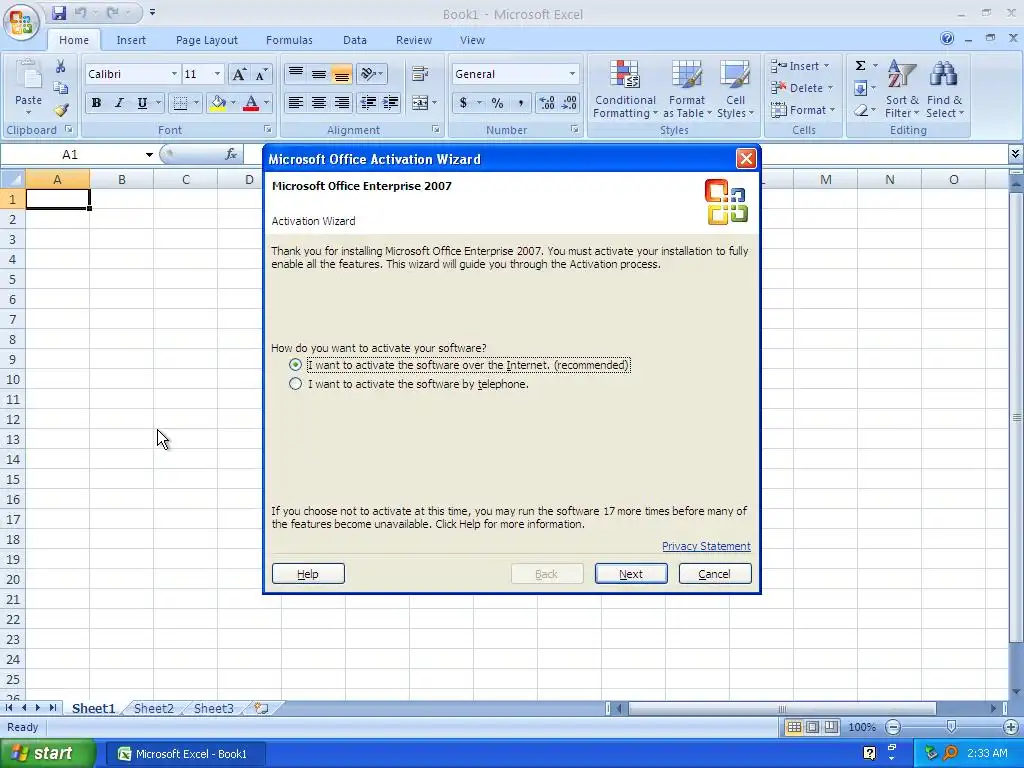Expand Format as Table dropdown
The image size is (1024, 768).
[687, 89]
